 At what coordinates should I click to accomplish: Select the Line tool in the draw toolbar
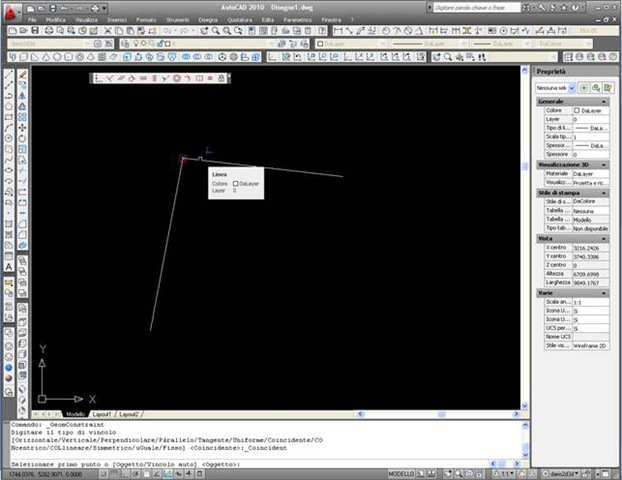(9, 74)
